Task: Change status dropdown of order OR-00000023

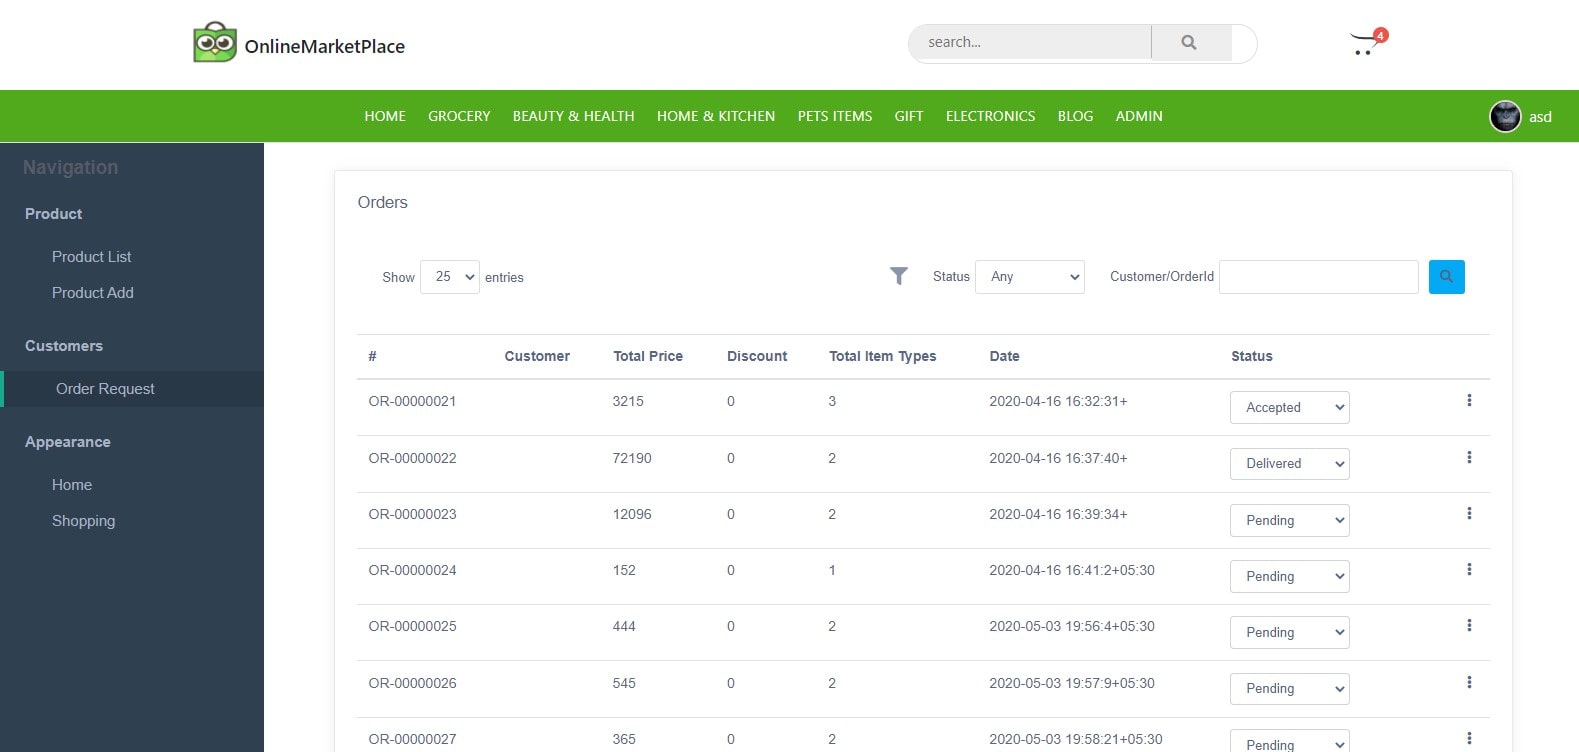Action: (1290, 521)
